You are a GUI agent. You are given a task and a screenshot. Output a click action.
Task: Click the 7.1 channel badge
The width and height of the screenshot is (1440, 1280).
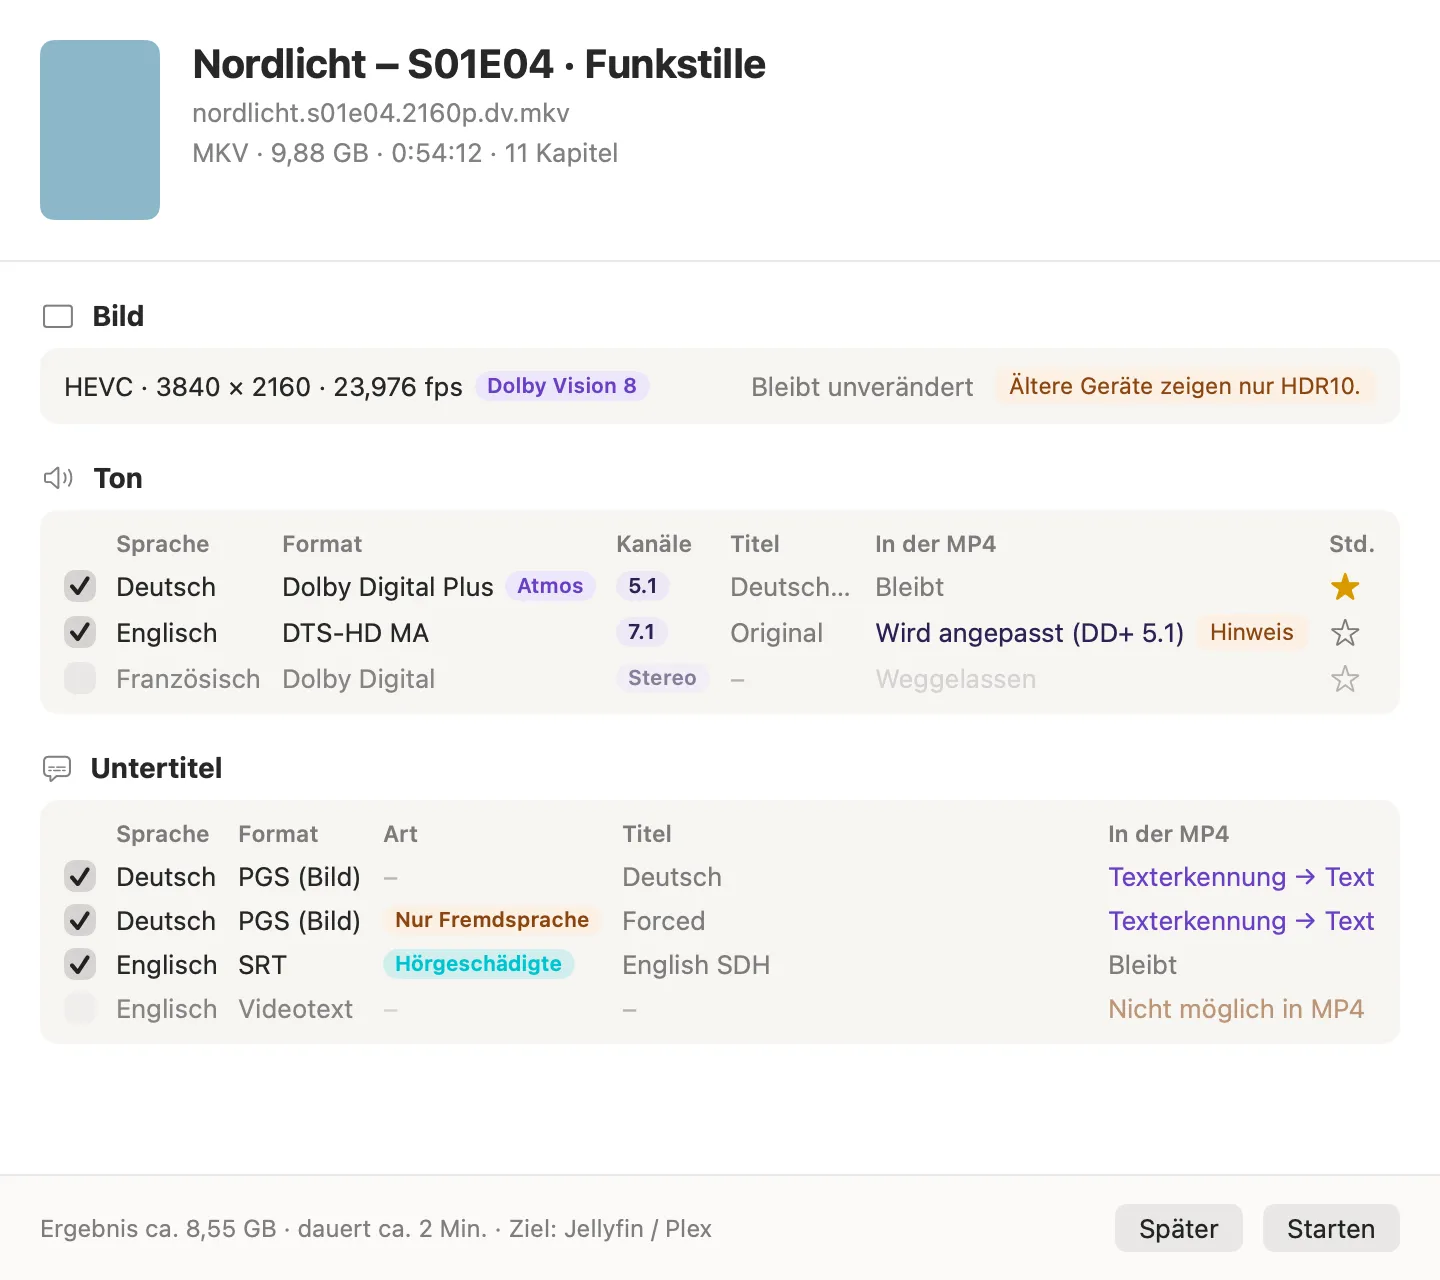click(x=642, y=632)
